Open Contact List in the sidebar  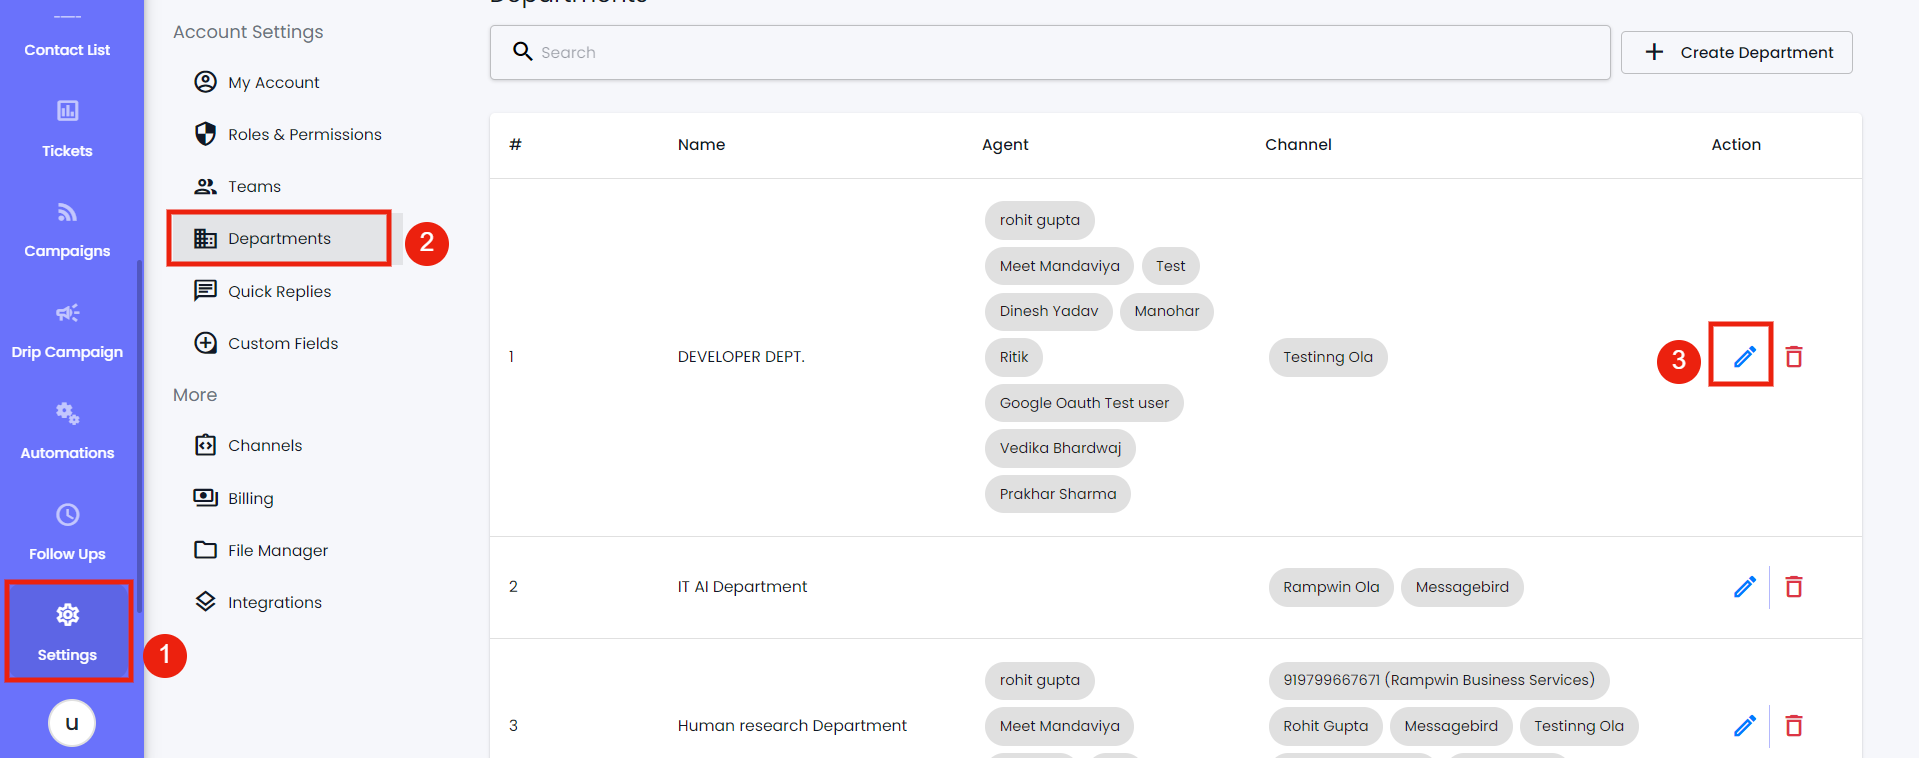pyautogui.click(x=67, y=49)
